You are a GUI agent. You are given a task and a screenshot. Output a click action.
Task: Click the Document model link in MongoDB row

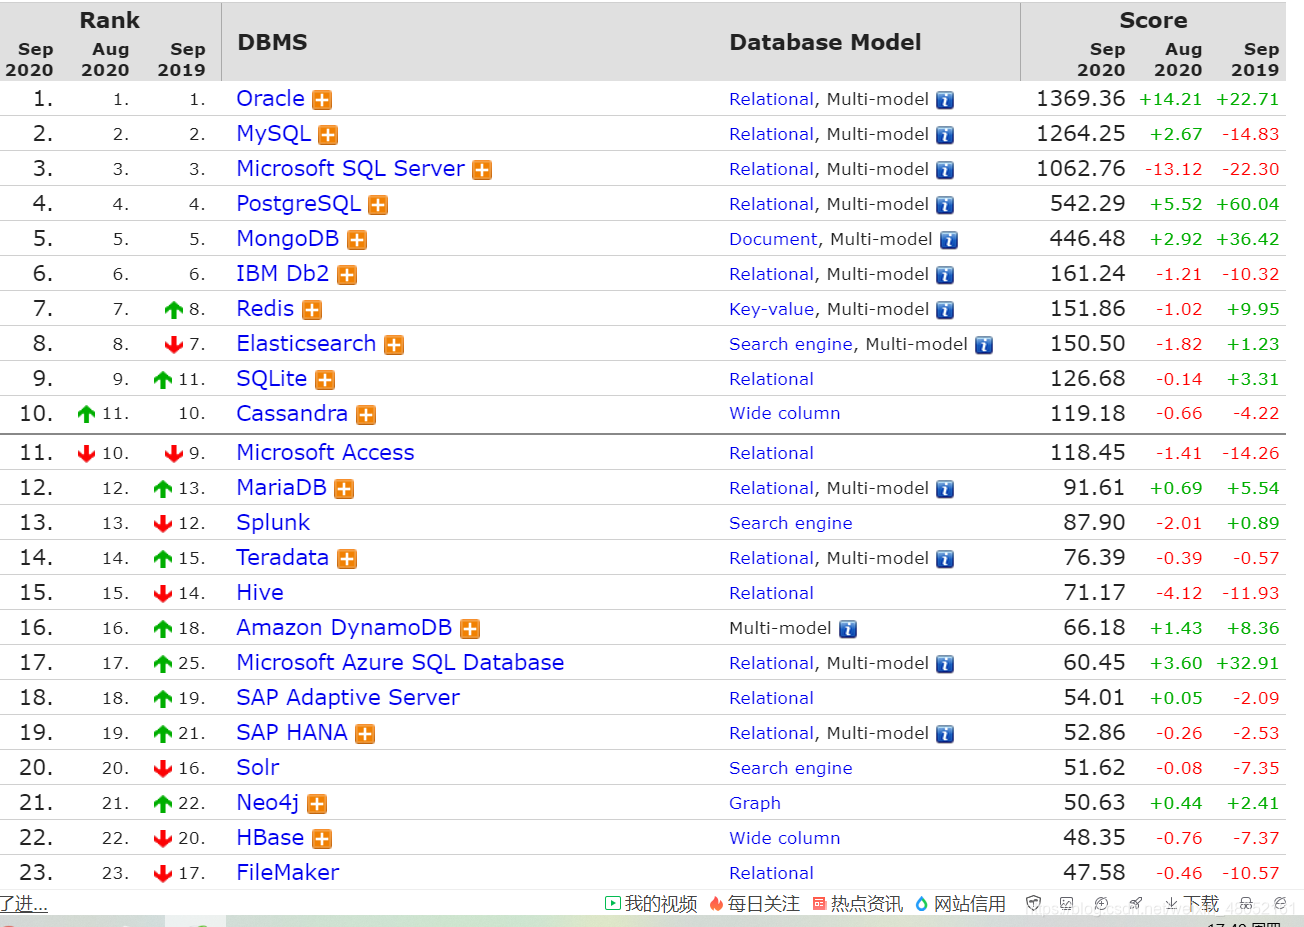click(x=773, y=239)
